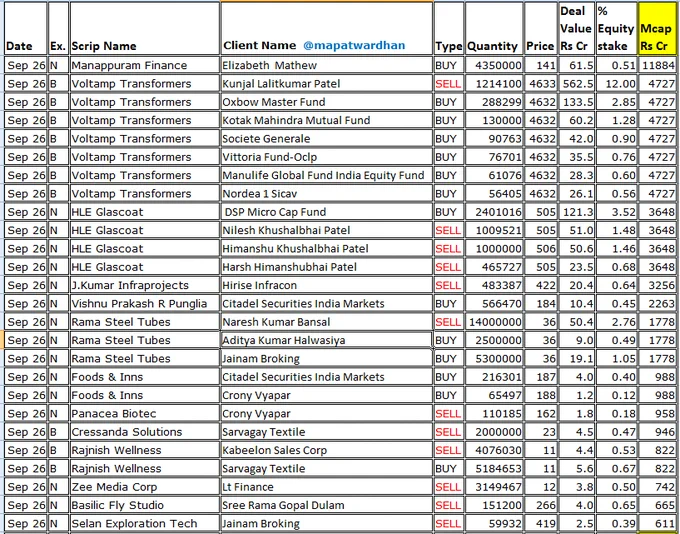Select the Manappuram Finance cell
The height and width of the screenshot is (534, 680).
tap(144, 66)
